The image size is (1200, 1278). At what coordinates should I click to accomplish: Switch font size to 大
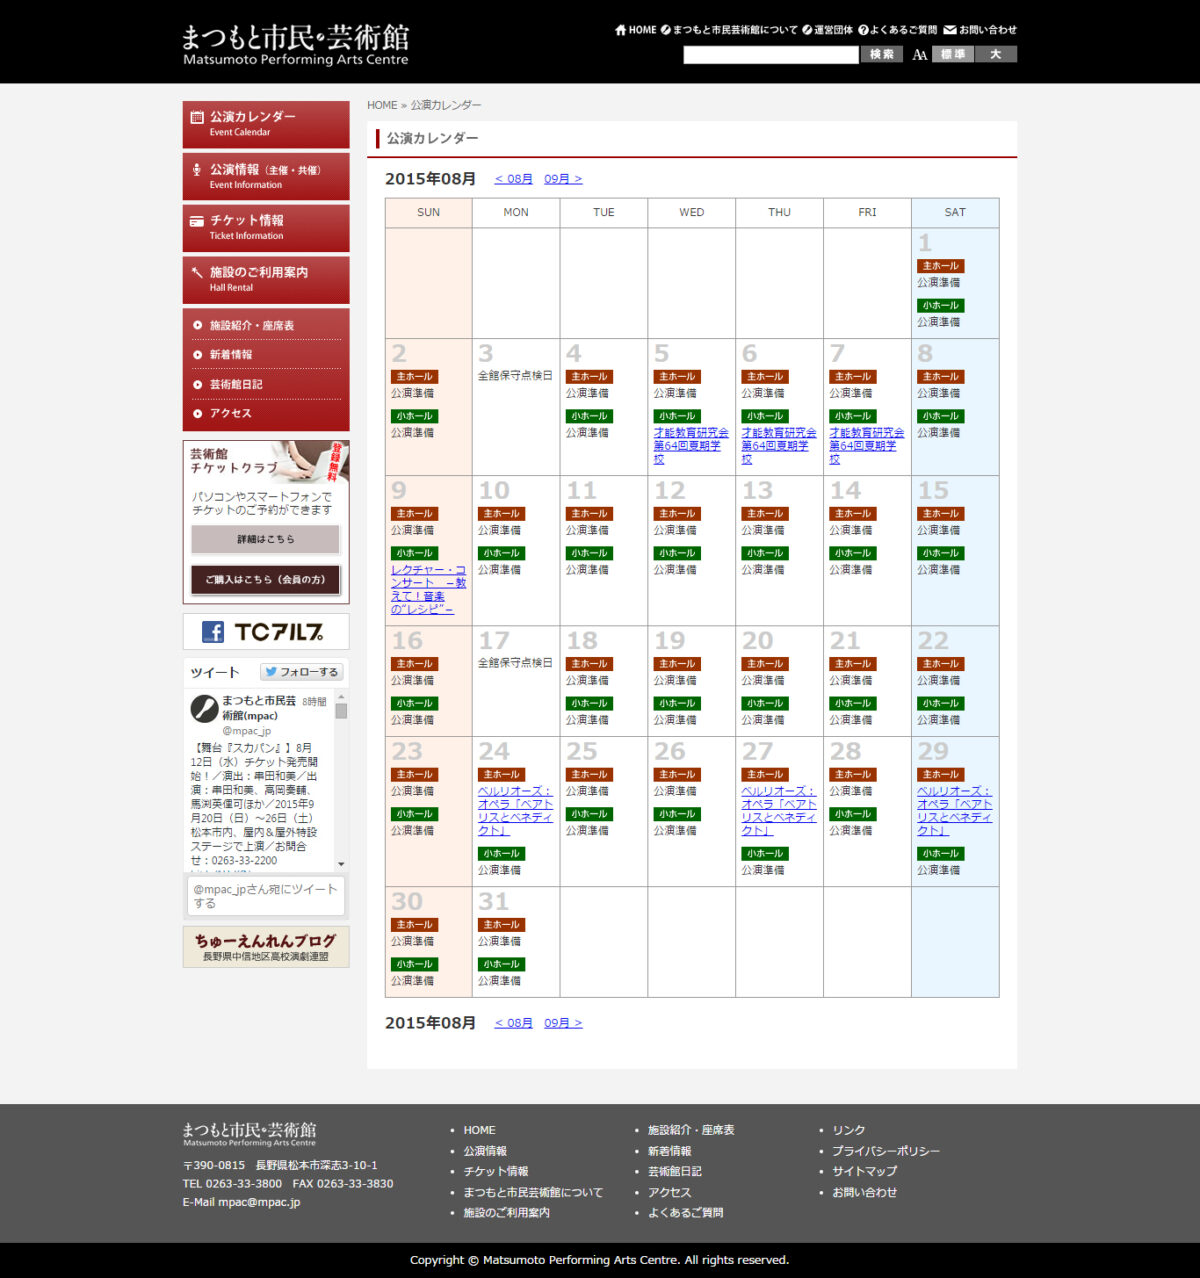point(996,54)
